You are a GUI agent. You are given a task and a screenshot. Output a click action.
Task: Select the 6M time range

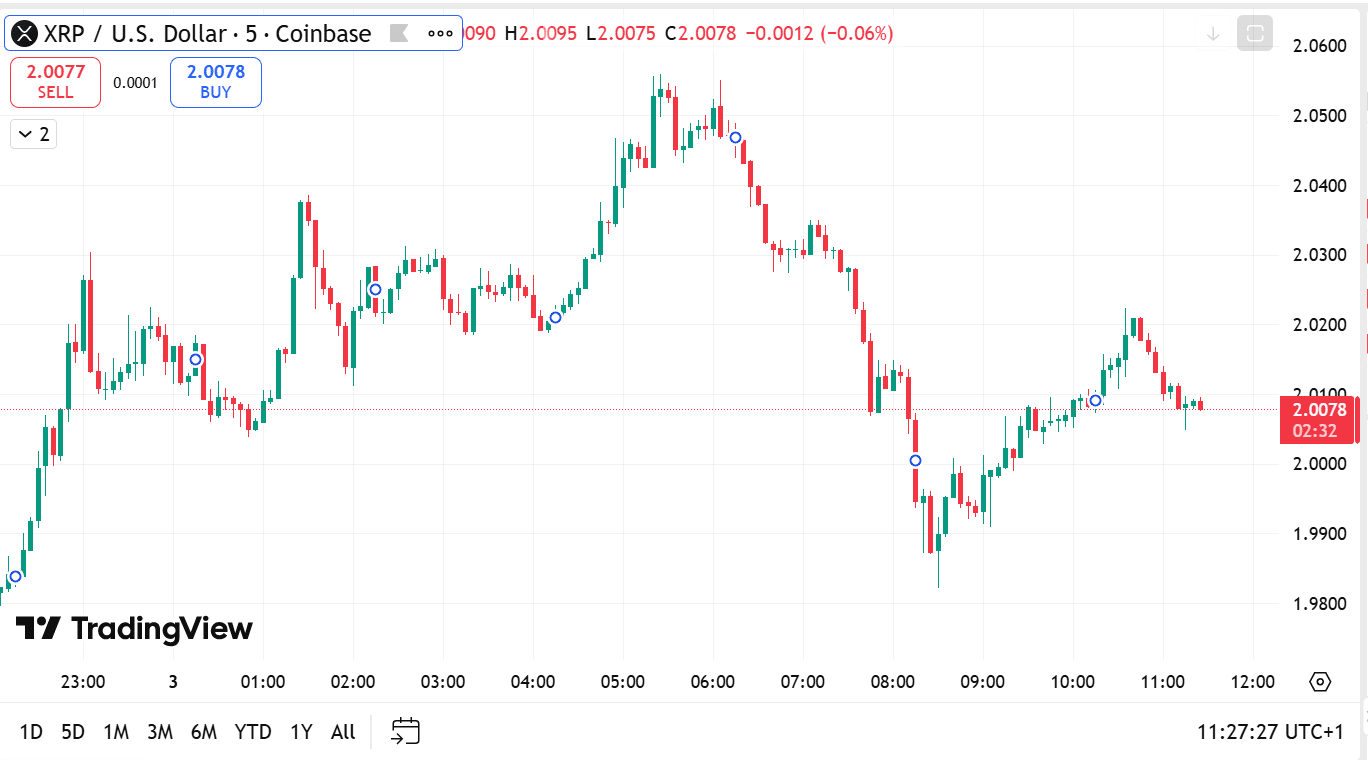pos(204,731)
